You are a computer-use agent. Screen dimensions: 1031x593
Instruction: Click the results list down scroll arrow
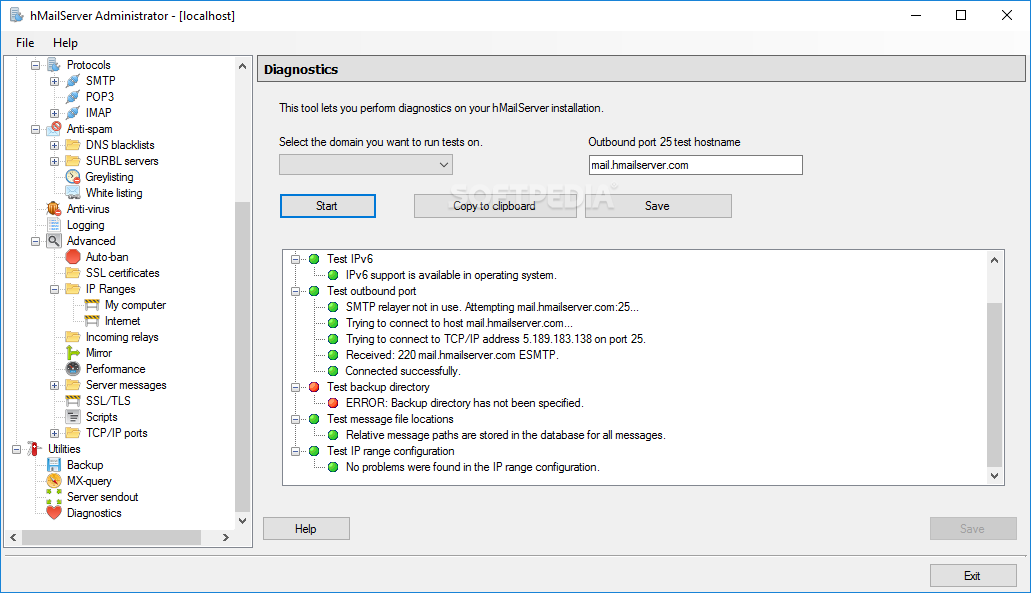pyautogui.click(x=994, y=475)
